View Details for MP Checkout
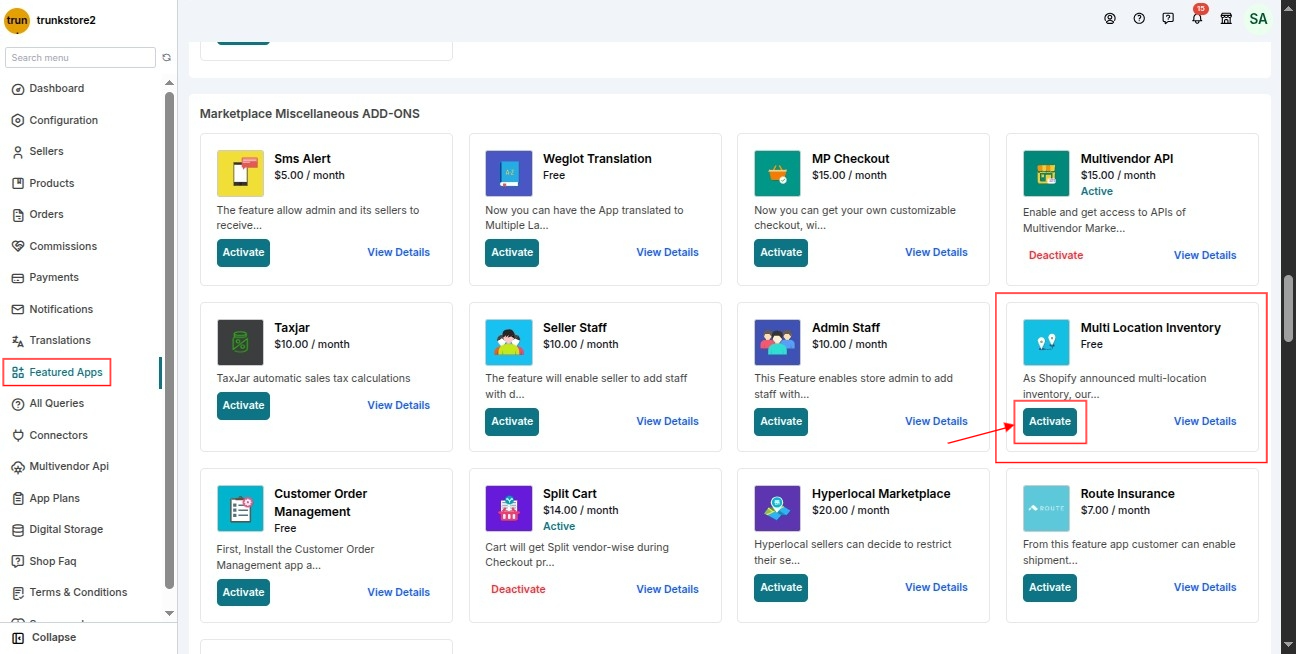This screenshot has width=1296, height=654. (x=937, y=252)
